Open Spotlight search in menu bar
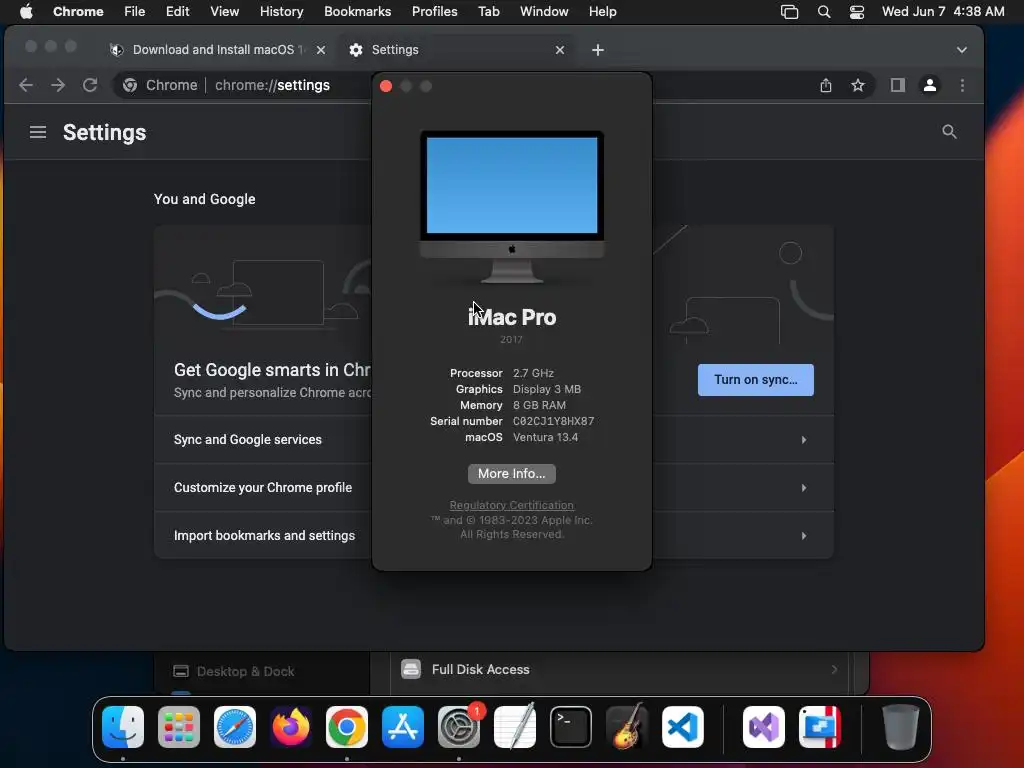 point(824,12)
